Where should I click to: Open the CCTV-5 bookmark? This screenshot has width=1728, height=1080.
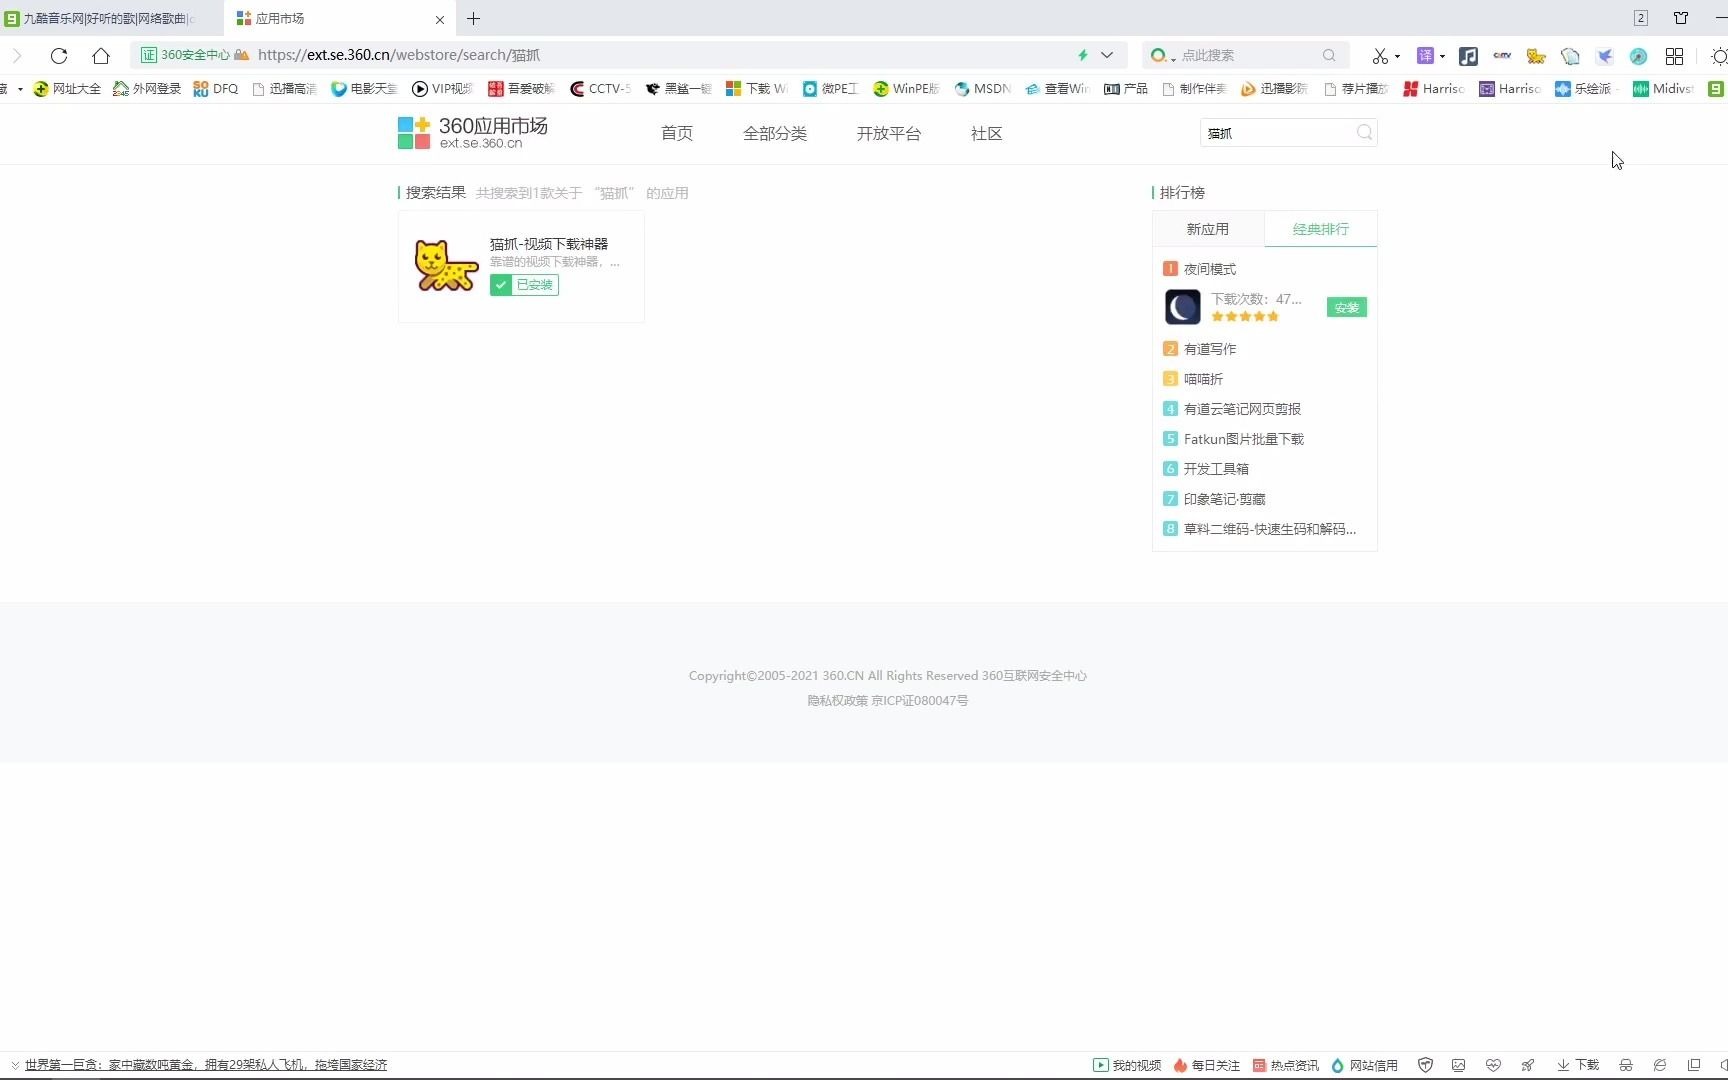(600, 89)
